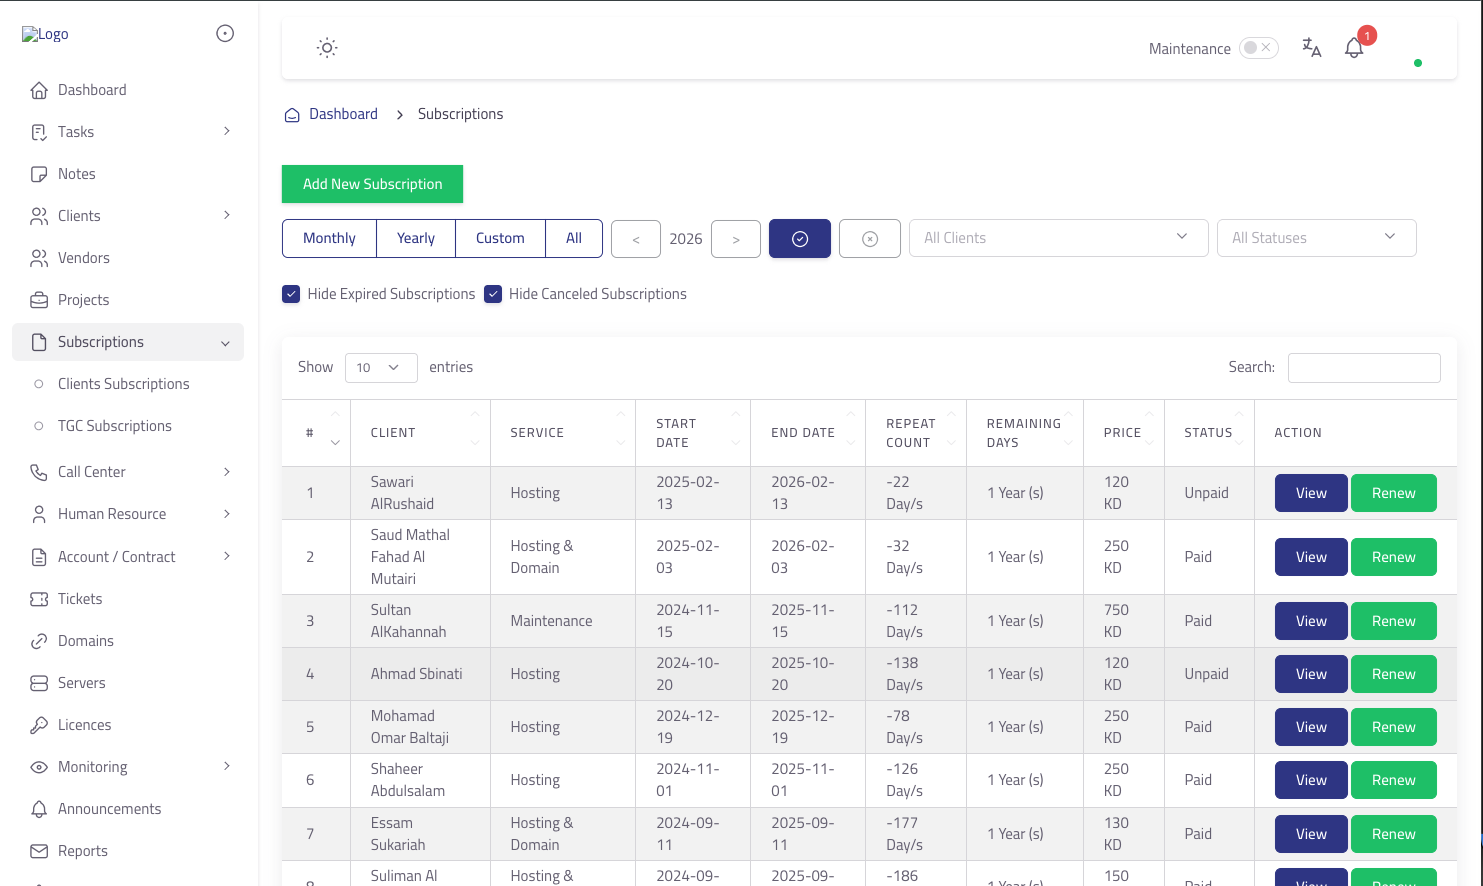The width and height of the screenshot is (1483, 886).
Task: Change the show entries count dropdown
Action: click(380, 368)
